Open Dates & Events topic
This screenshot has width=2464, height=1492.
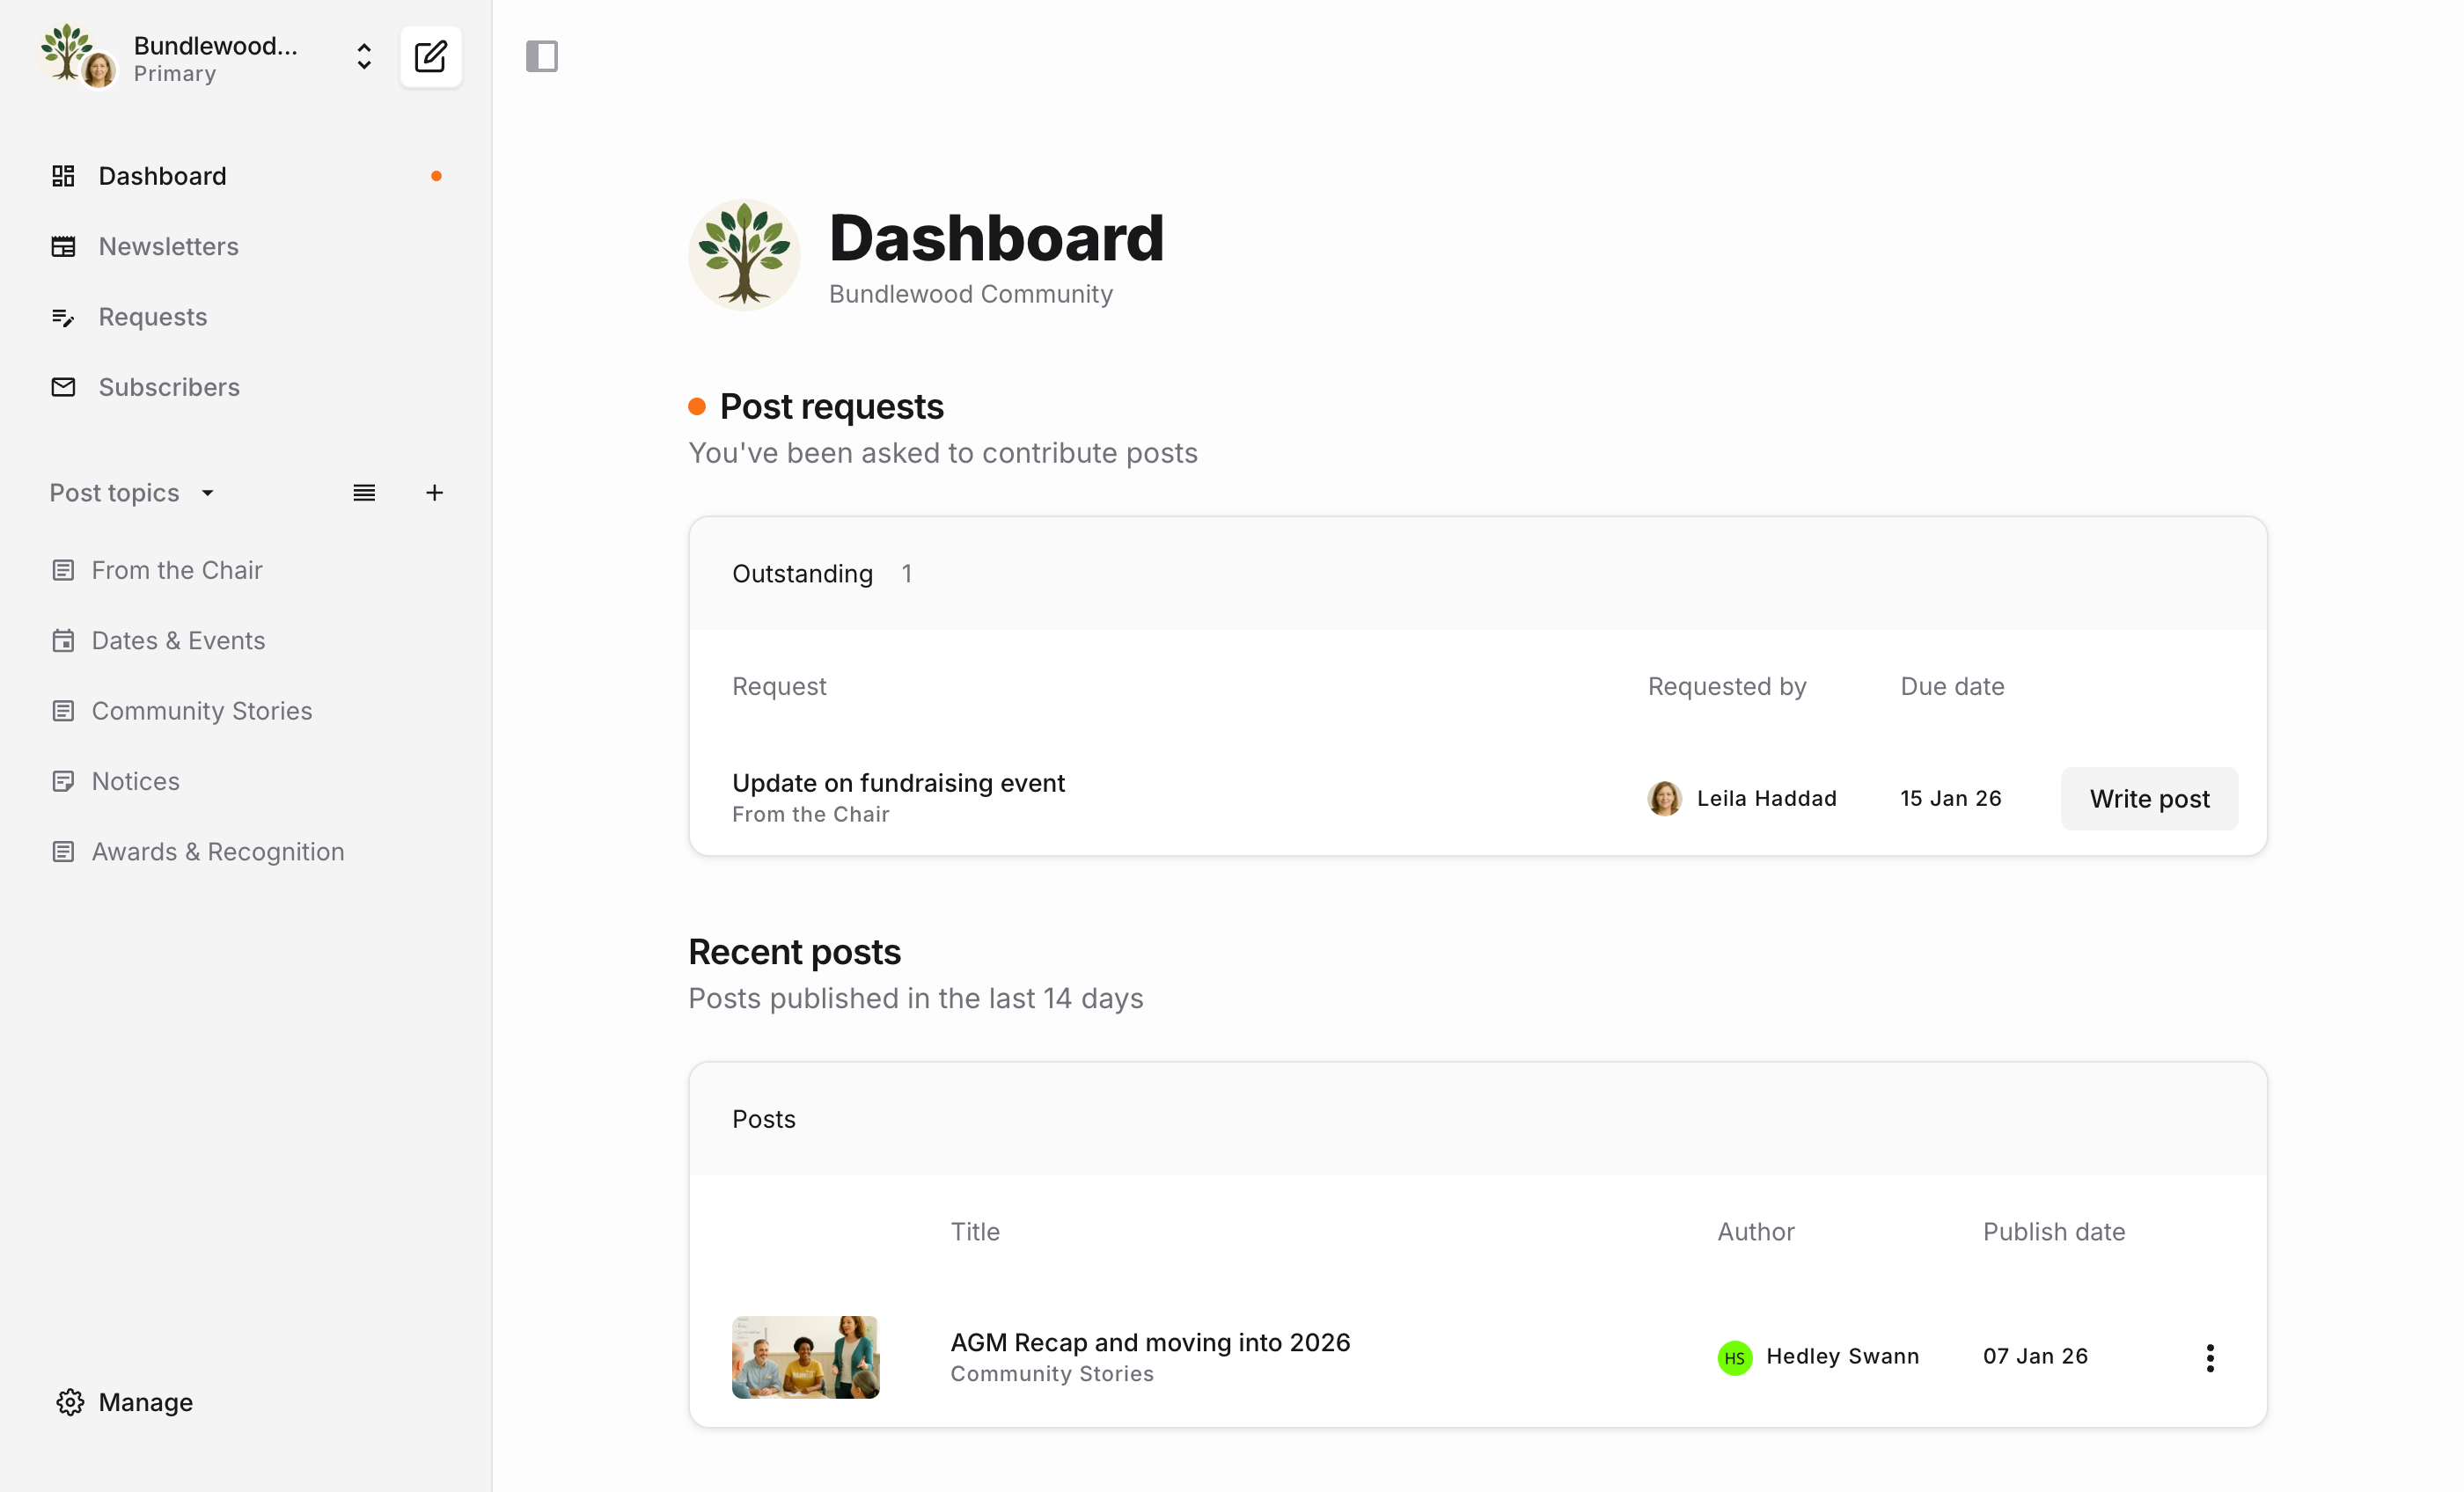(x=178, y=640)
